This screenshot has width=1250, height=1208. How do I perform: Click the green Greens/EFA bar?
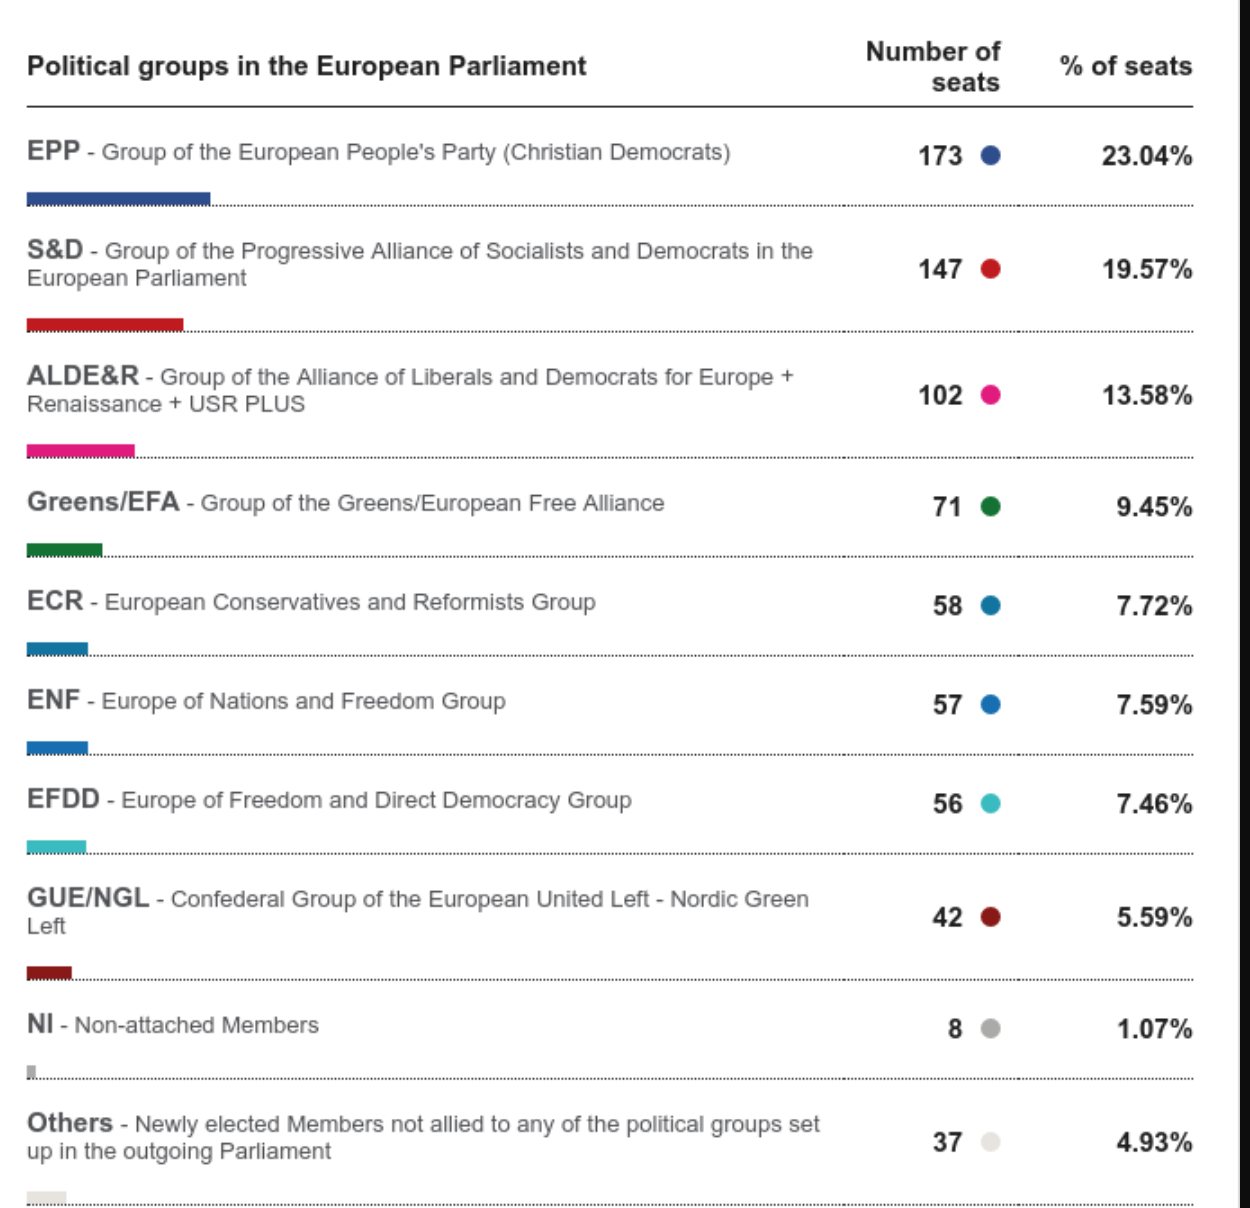(64, 550)
